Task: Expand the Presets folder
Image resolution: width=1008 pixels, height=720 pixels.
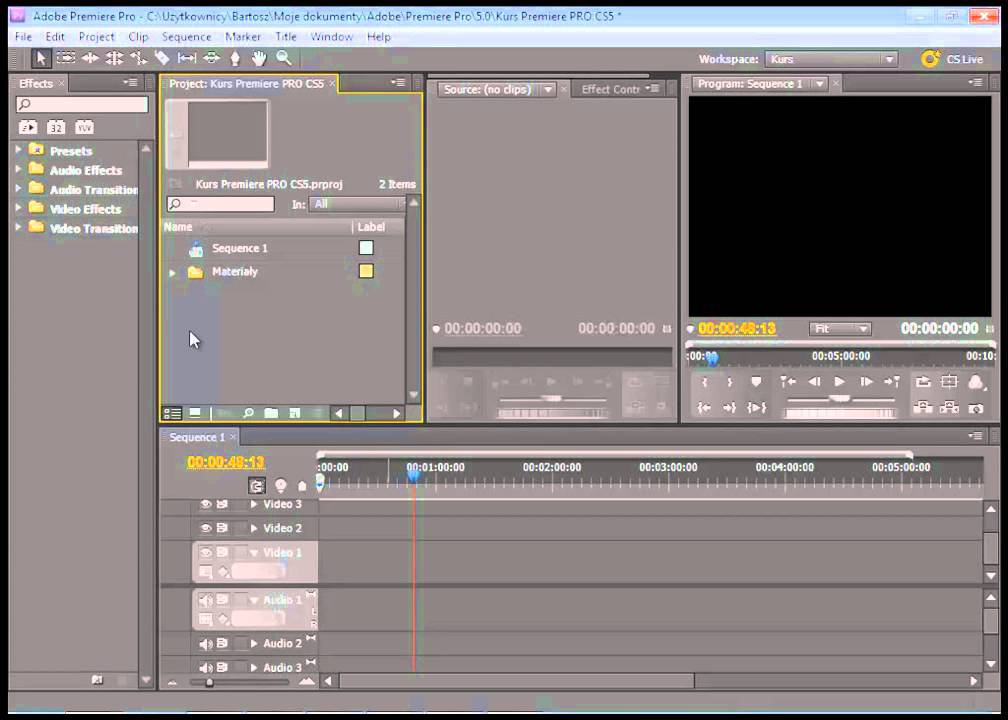Action: [x=18, y=150]
